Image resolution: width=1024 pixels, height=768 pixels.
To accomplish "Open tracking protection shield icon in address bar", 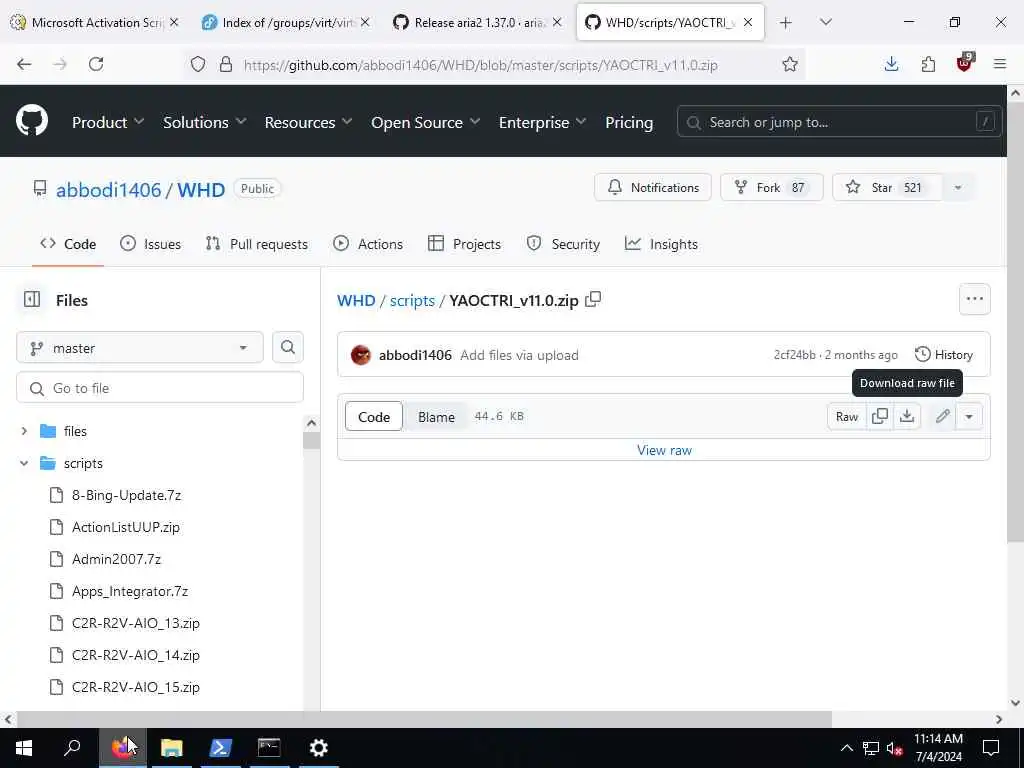I will click(x=198, y=64).
